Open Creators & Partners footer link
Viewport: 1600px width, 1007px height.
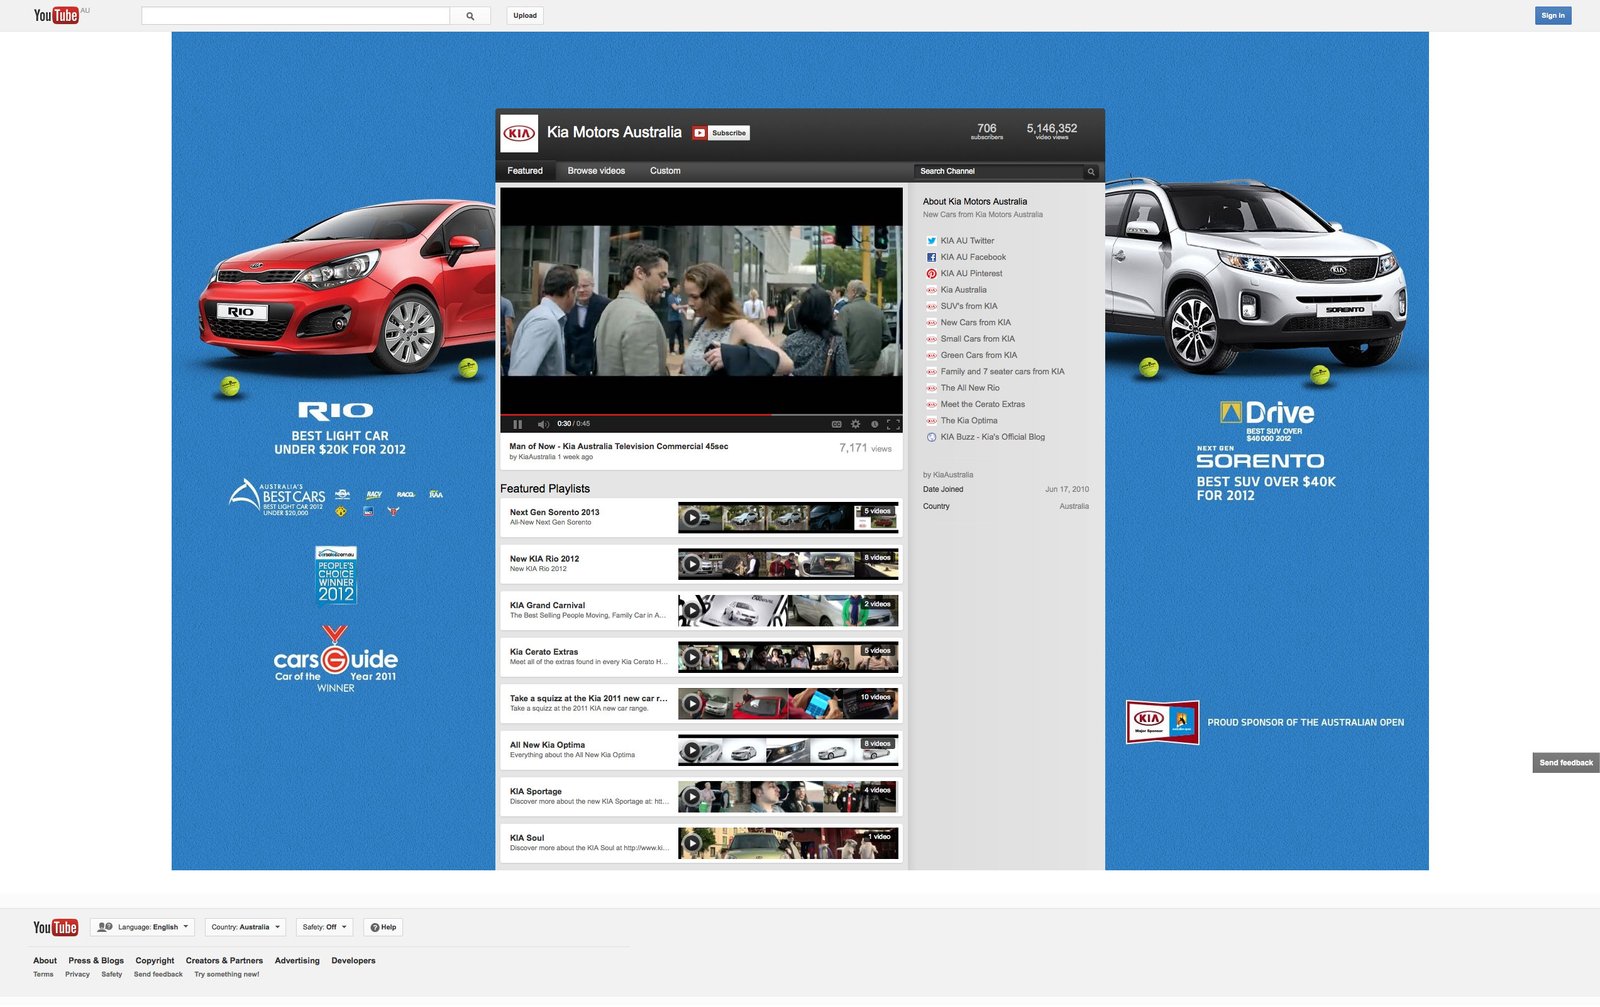[224, 961]
